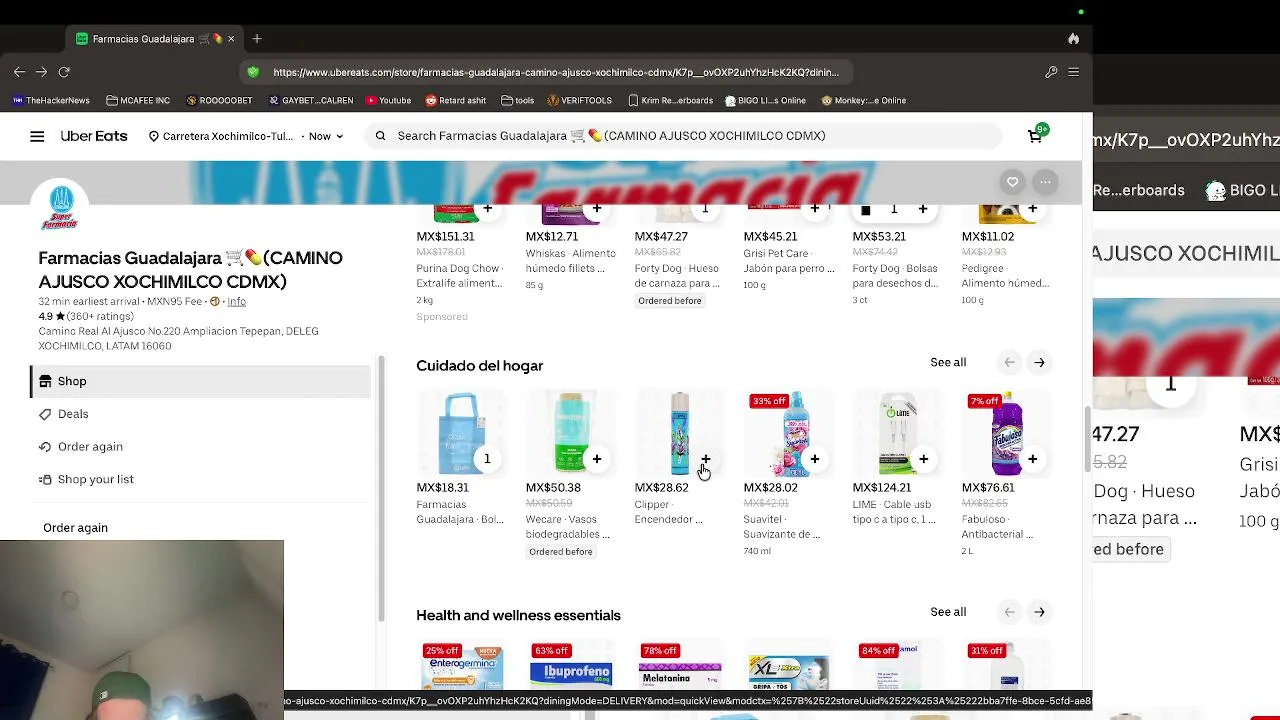Click the key icon in address bar
Viewport: 1280px width, 720px height.
[x=1051, y=72]
